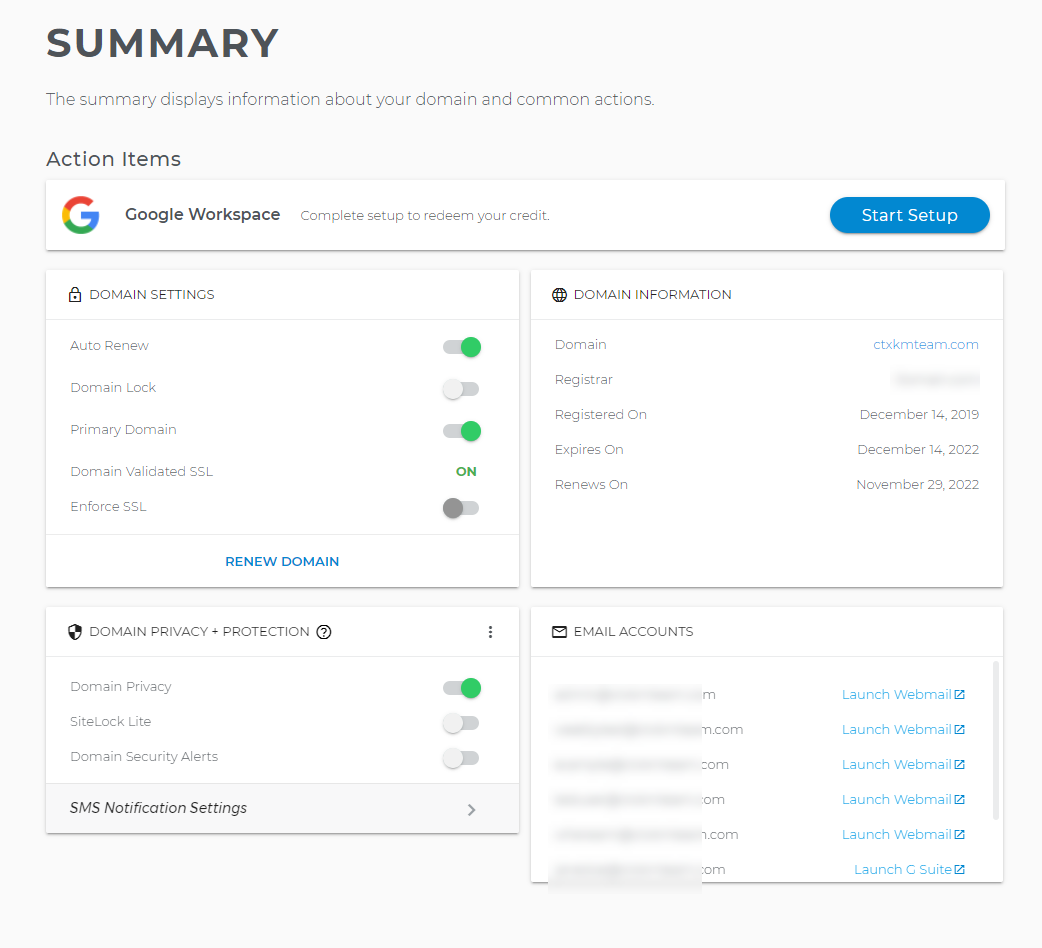Screen dimensions: 1042x948
Task: Toggle off the Enforce SSL switch
Action: (461, 507)
